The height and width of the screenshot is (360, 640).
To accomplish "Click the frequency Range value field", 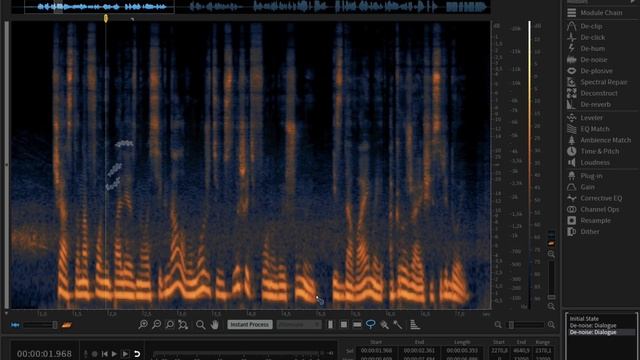I will pos(543,351).
